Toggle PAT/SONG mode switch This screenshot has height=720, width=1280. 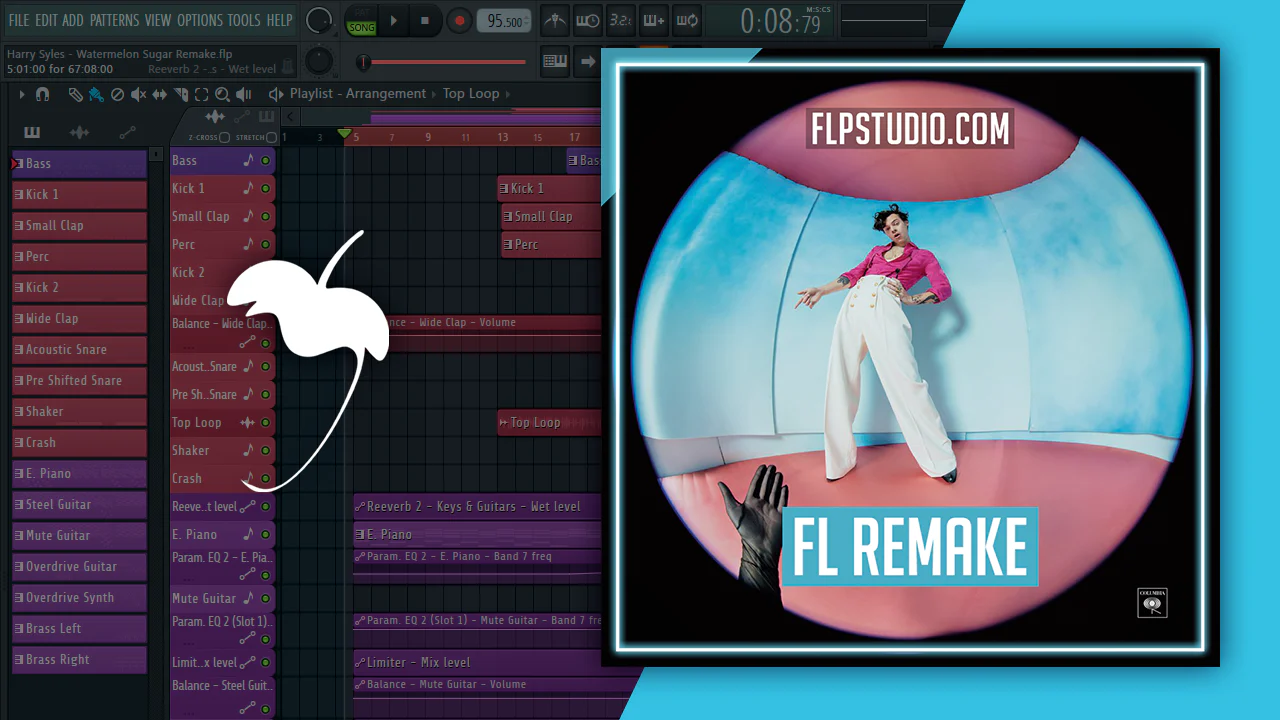361,21
